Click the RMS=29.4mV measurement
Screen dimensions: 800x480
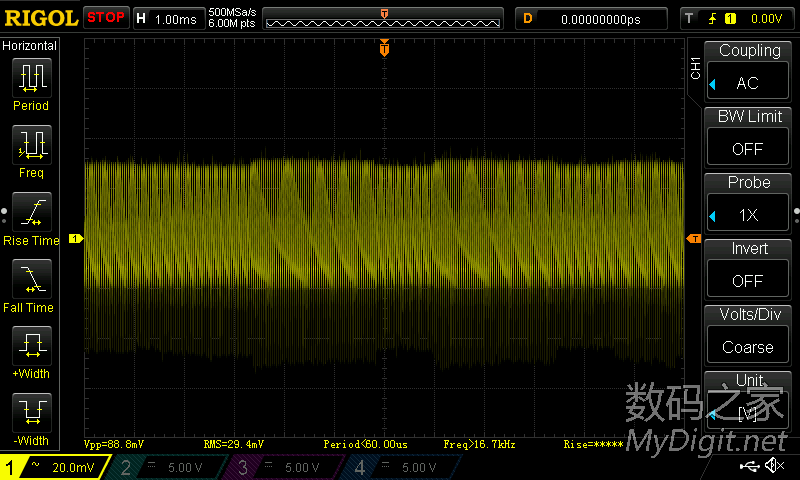tap(234, 444)
